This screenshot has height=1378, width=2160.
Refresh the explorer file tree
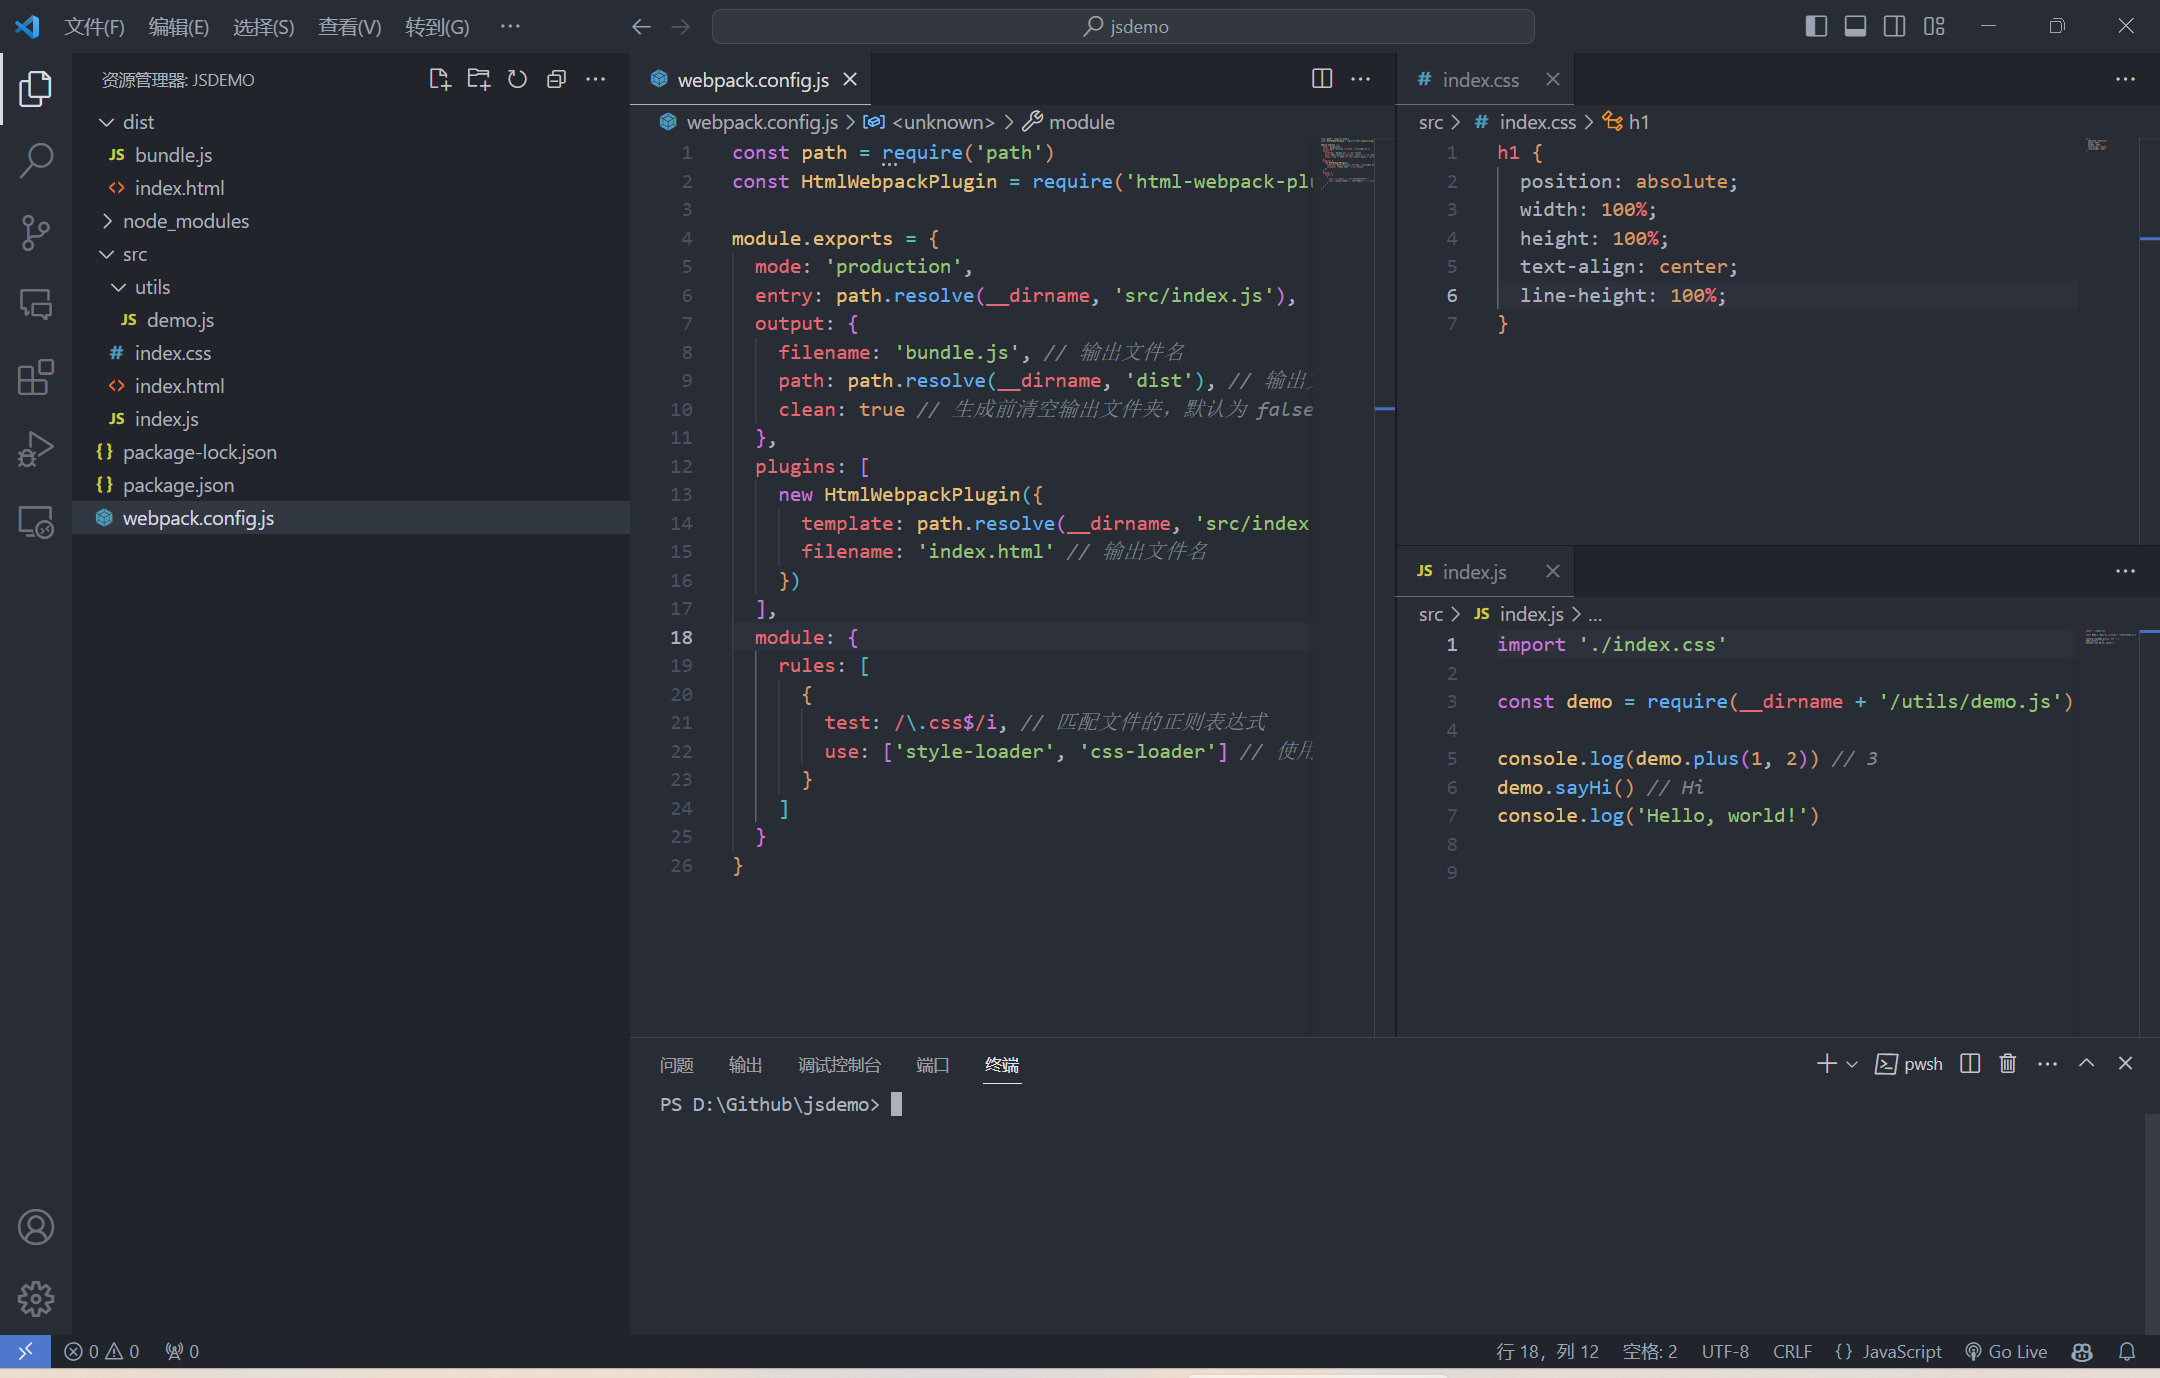click(517, 79)
